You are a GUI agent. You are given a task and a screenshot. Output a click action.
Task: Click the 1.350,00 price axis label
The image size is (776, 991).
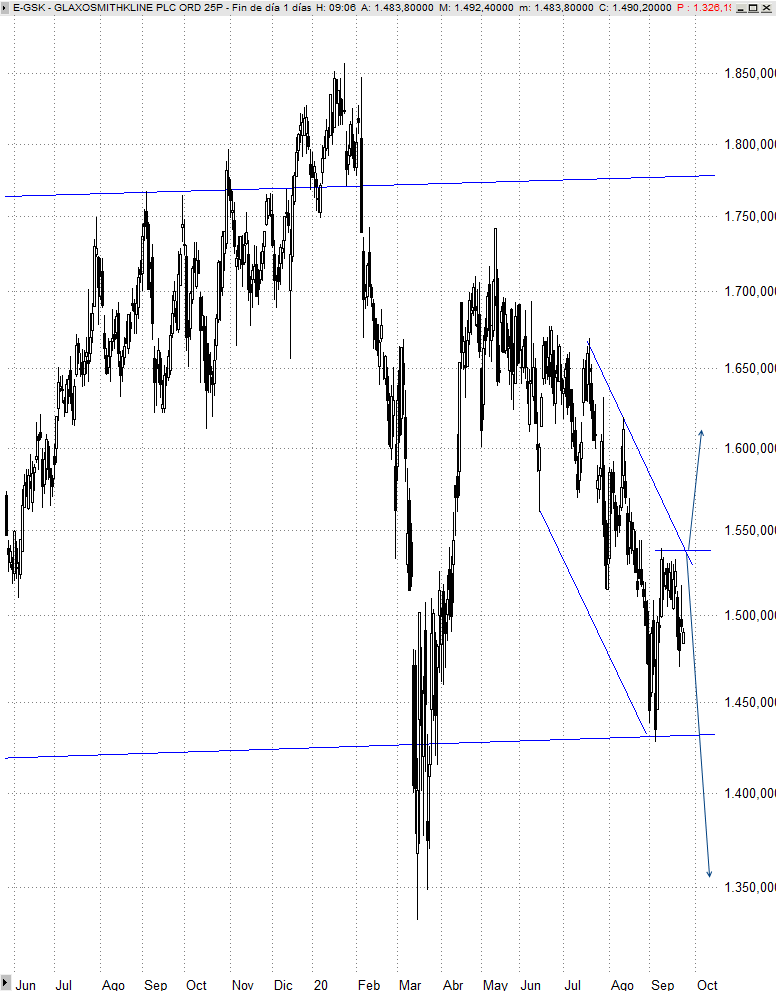749,887
